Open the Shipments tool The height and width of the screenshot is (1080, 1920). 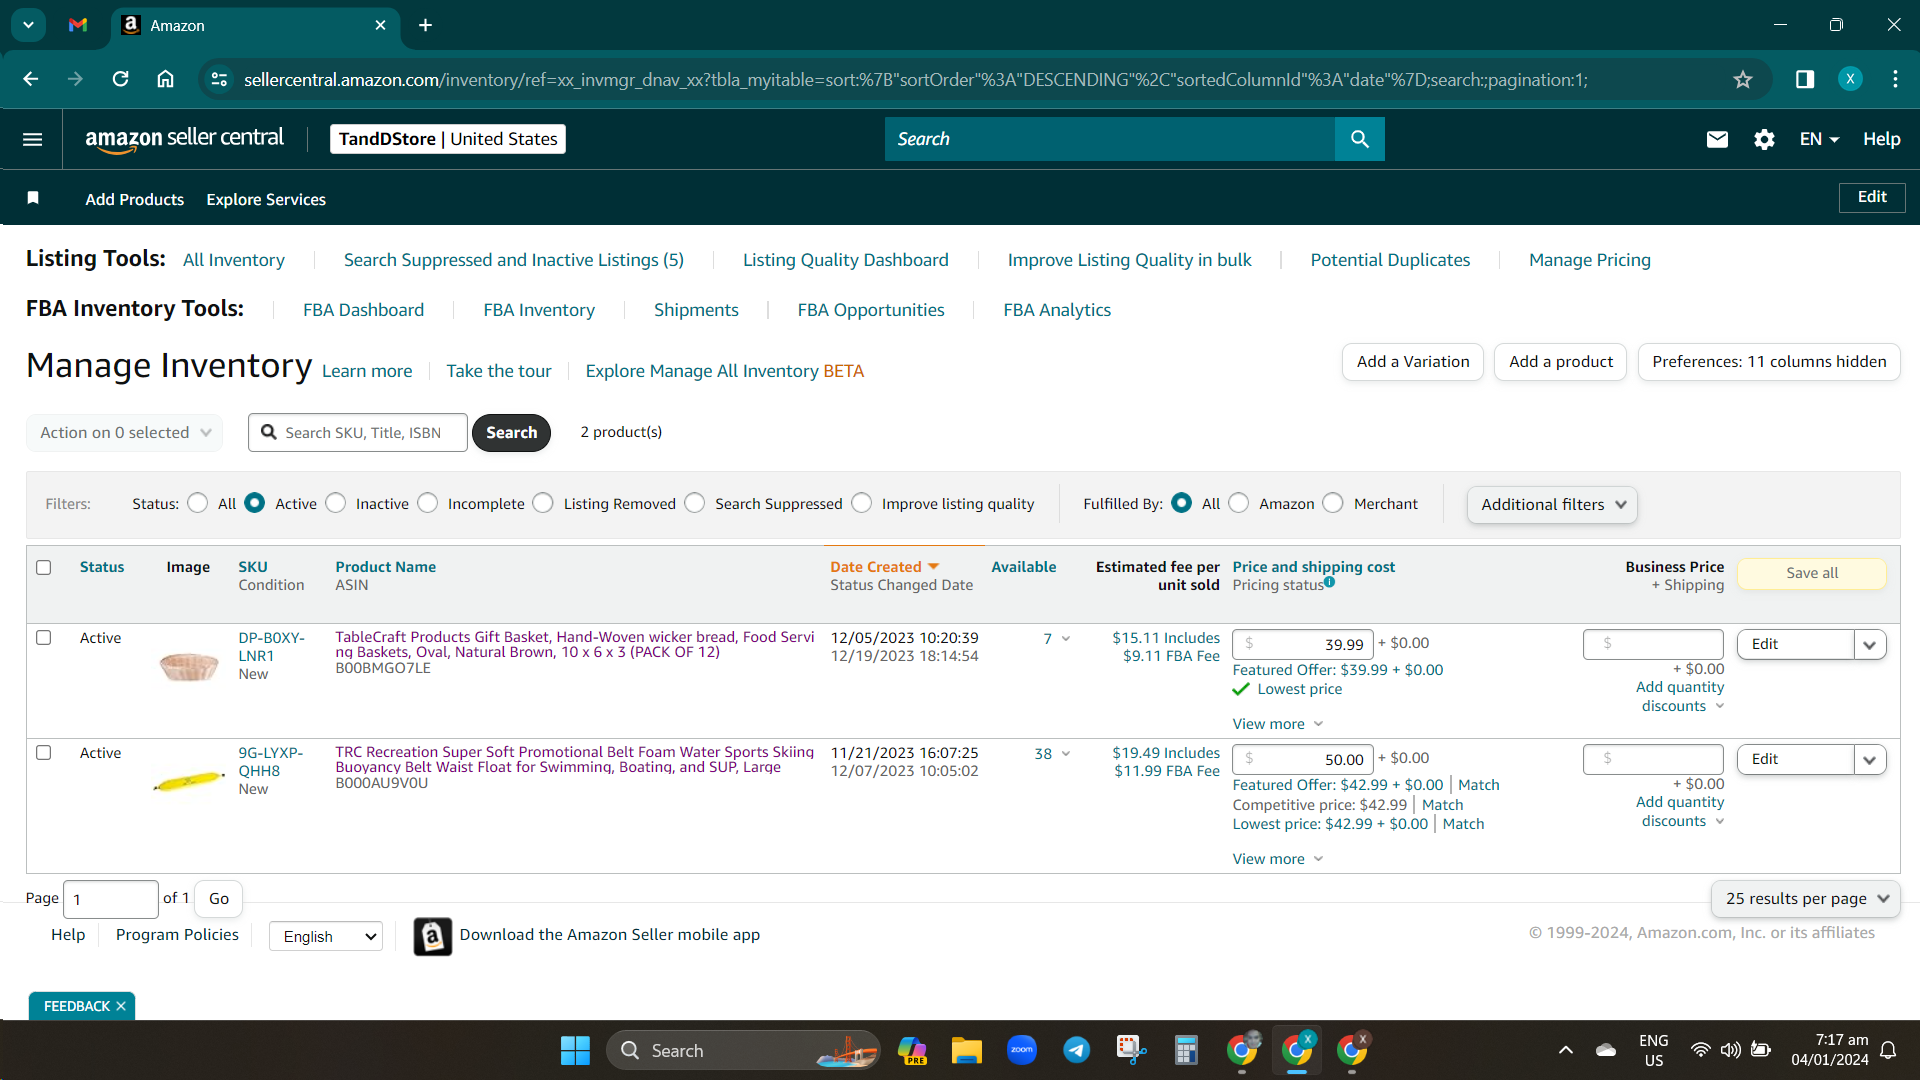tap(696, 310)
